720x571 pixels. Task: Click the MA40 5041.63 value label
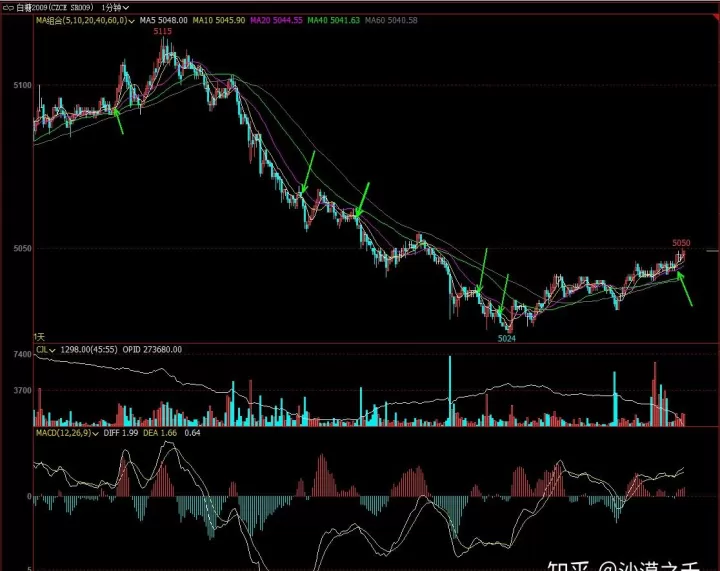(334, 20)
